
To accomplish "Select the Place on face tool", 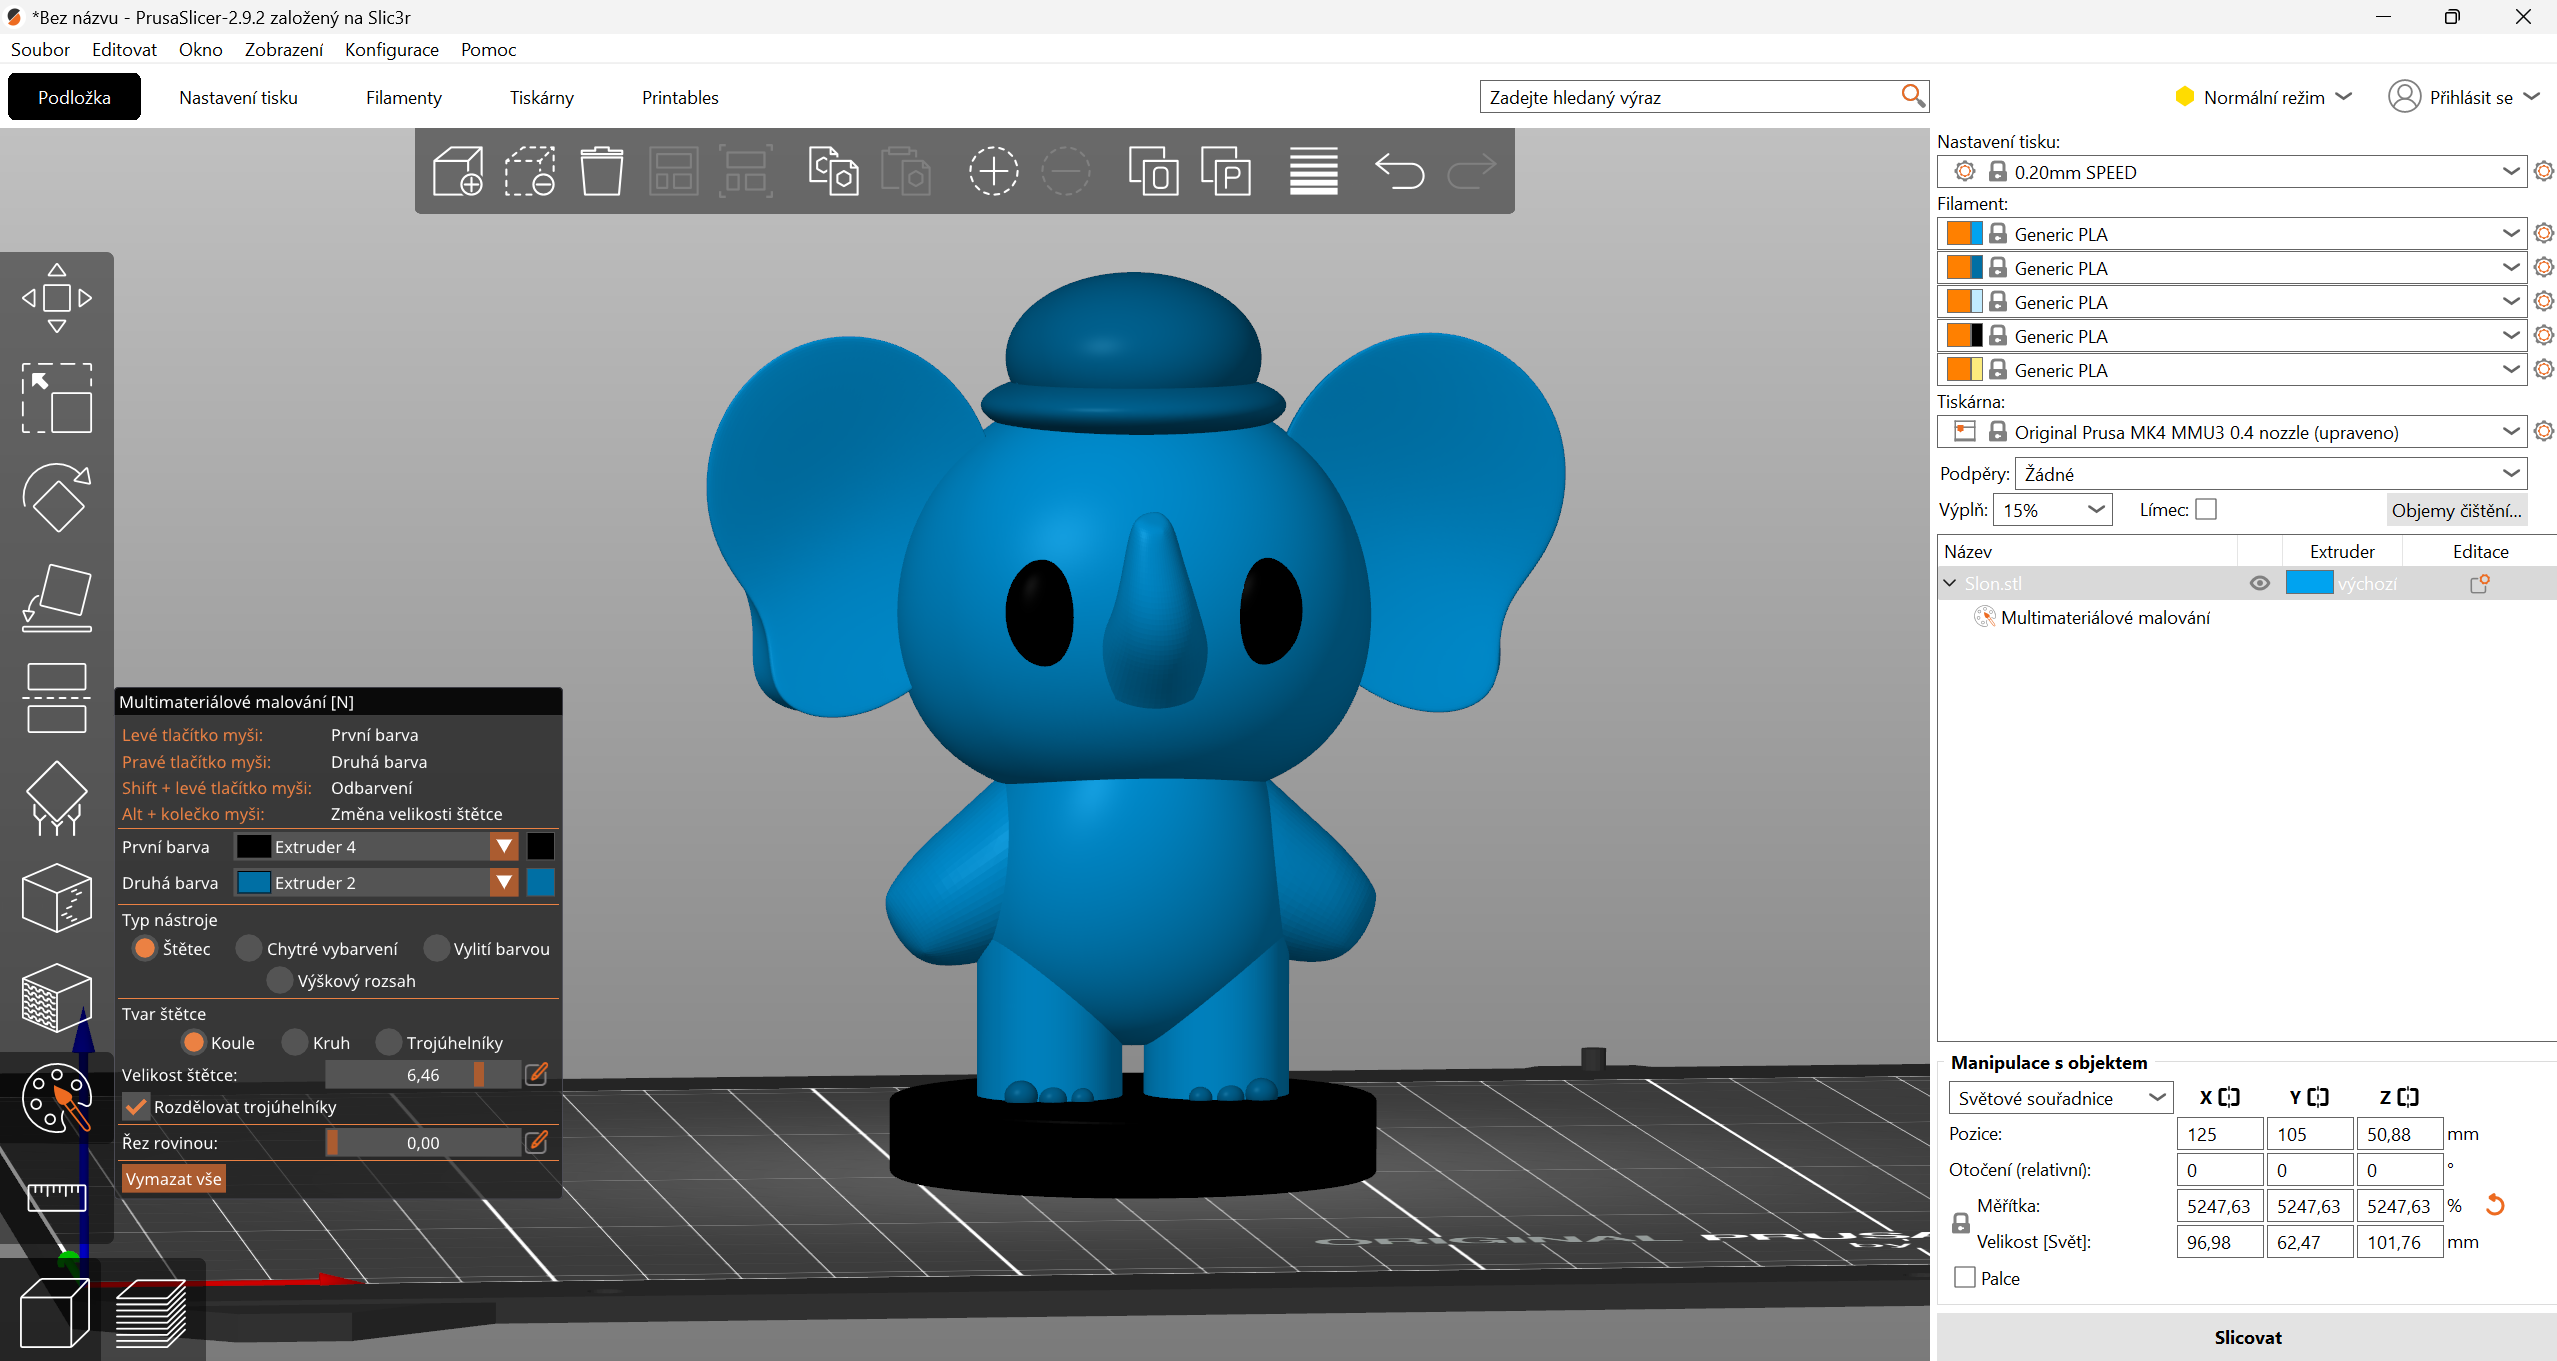I will (56, 597).
